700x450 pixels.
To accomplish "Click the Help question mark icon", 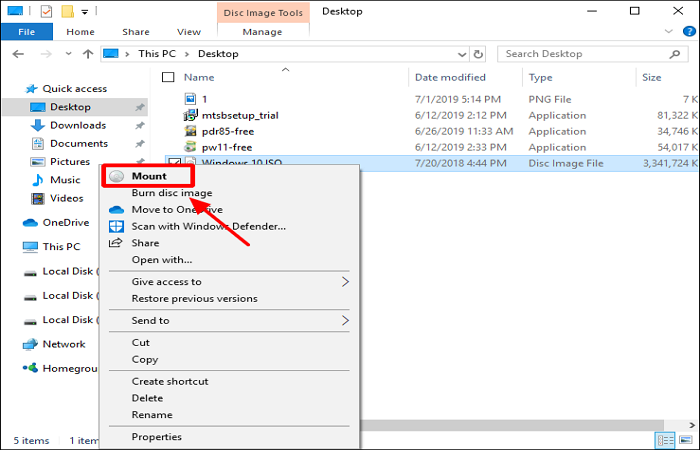I will pyautogui.click(x=689, y=31).
